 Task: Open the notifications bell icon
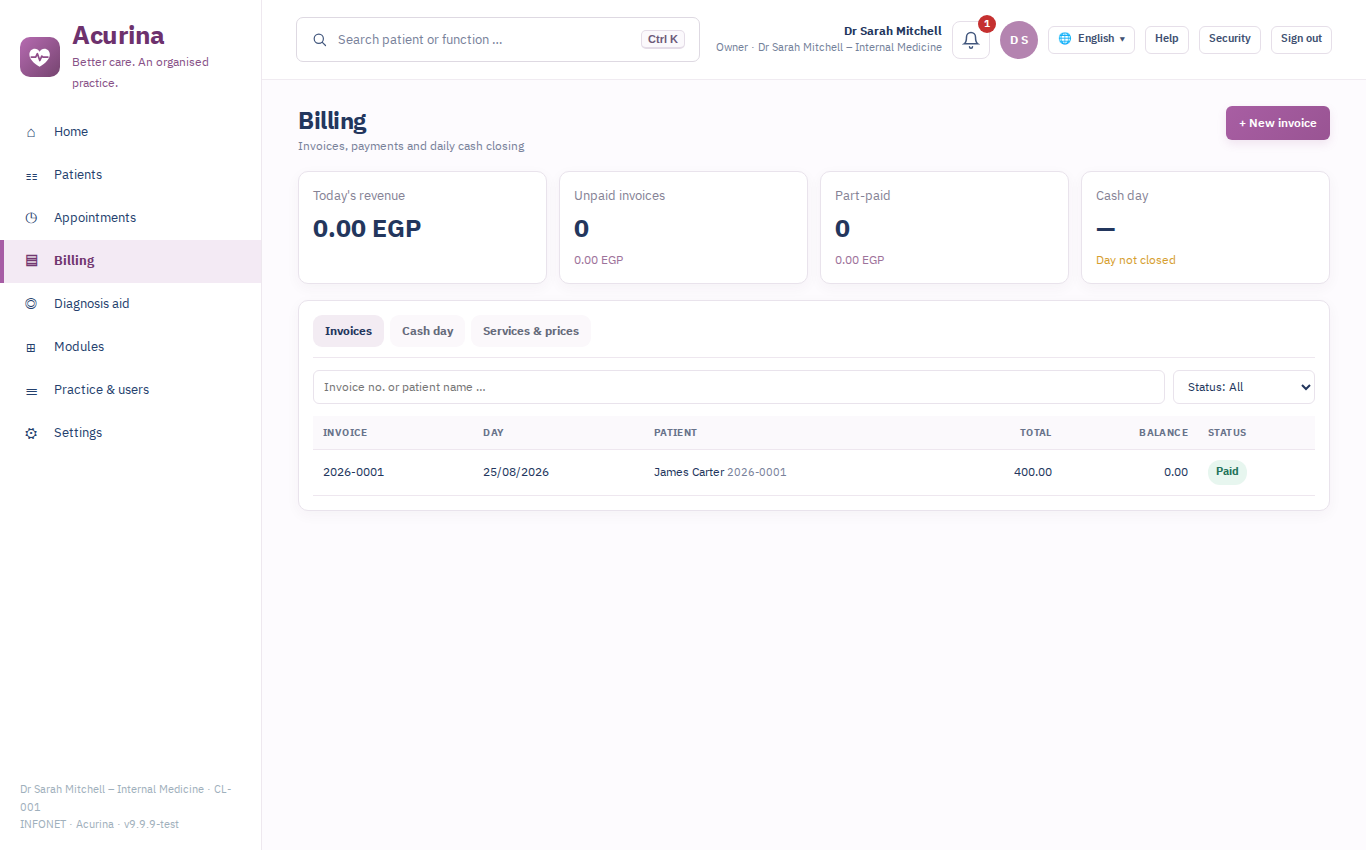click(x=971, y=40)
